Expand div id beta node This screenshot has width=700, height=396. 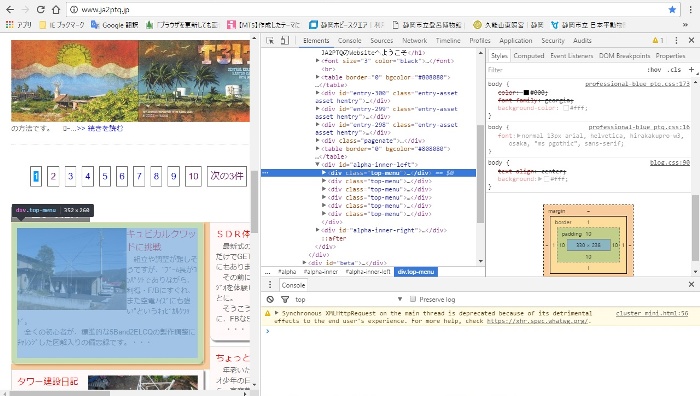pos(304,263)
